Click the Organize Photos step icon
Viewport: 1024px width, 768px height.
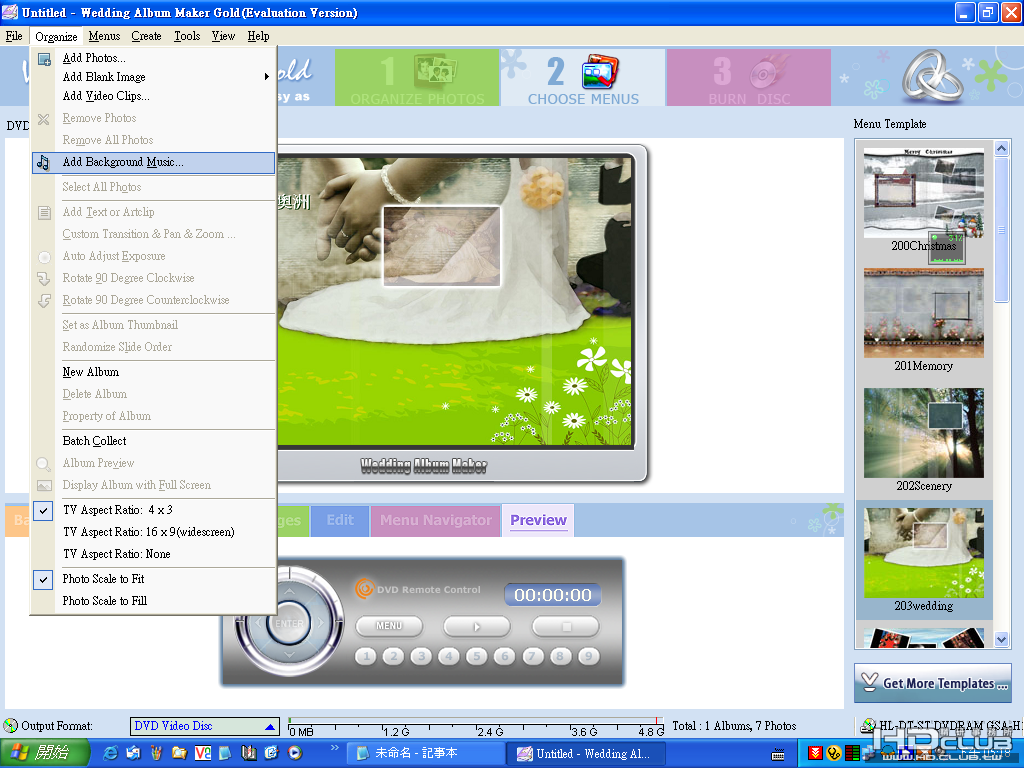click(435, 71)
